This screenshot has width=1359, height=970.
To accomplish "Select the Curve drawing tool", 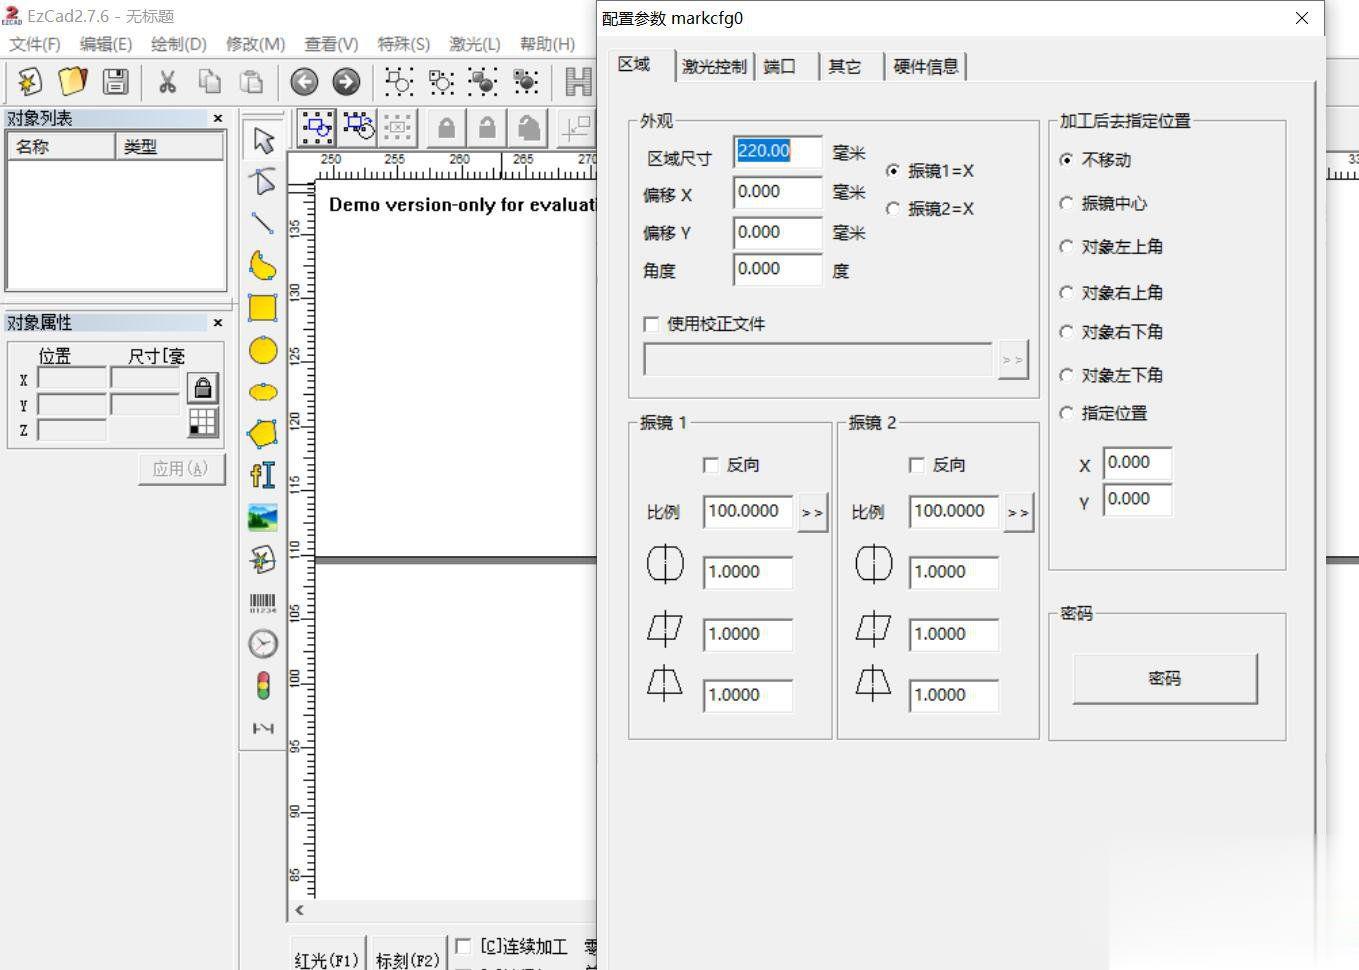I will pyautogui.click(x=263, y=266).
